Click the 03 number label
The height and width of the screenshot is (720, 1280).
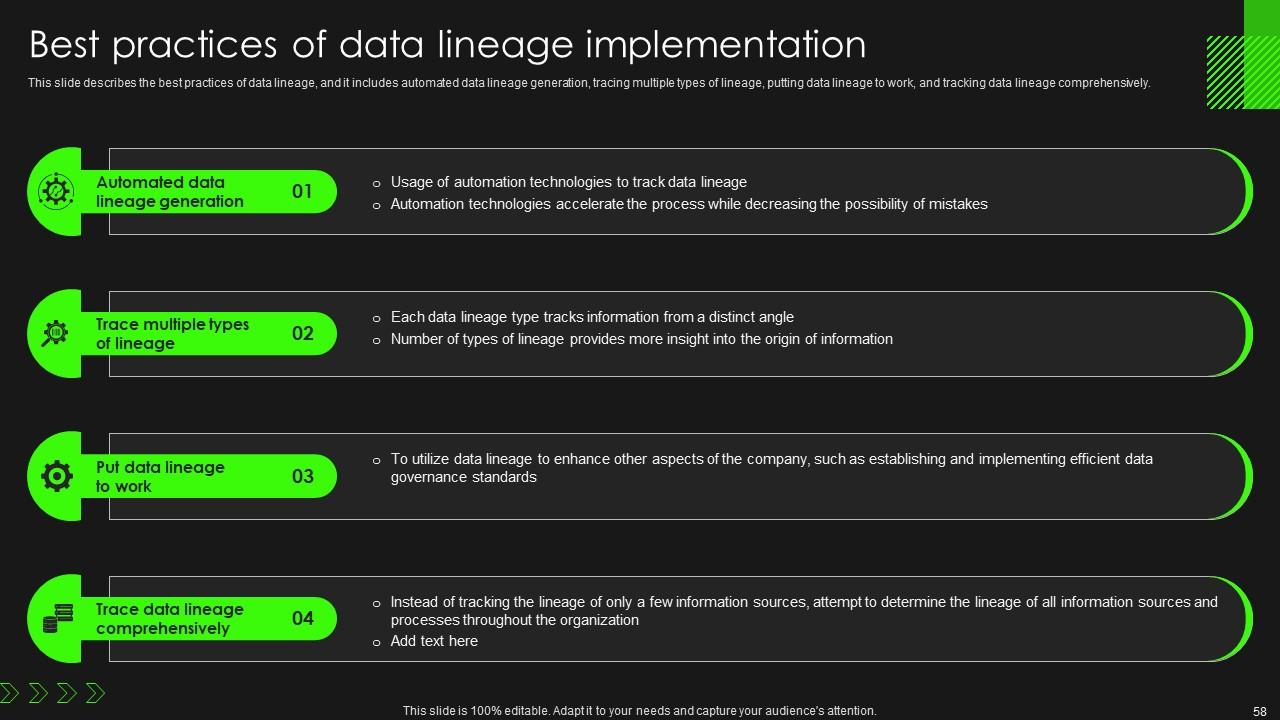tap(302, 476)
